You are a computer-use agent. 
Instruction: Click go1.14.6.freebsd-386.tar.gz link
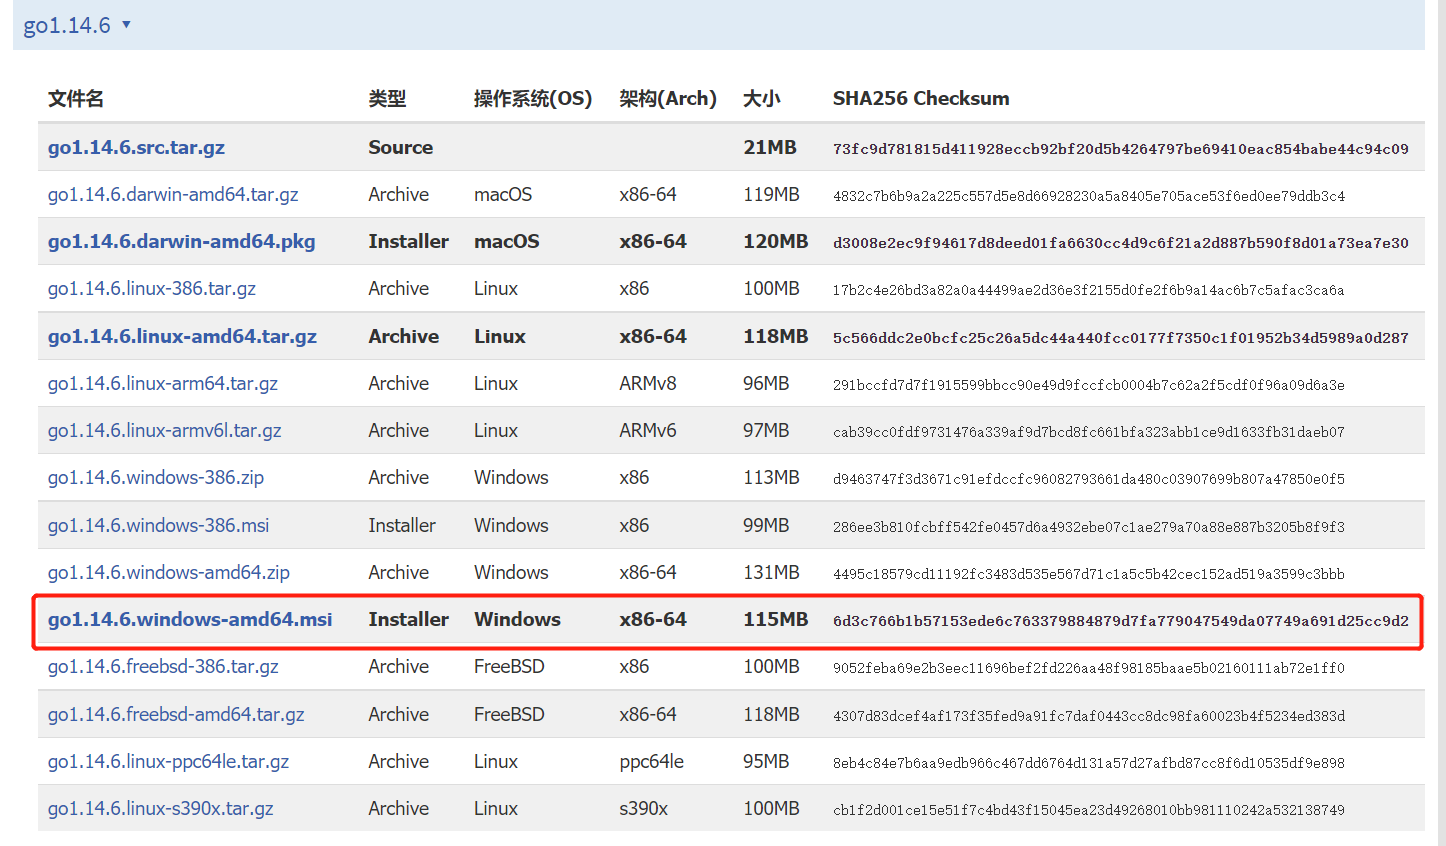coord(163,666)
